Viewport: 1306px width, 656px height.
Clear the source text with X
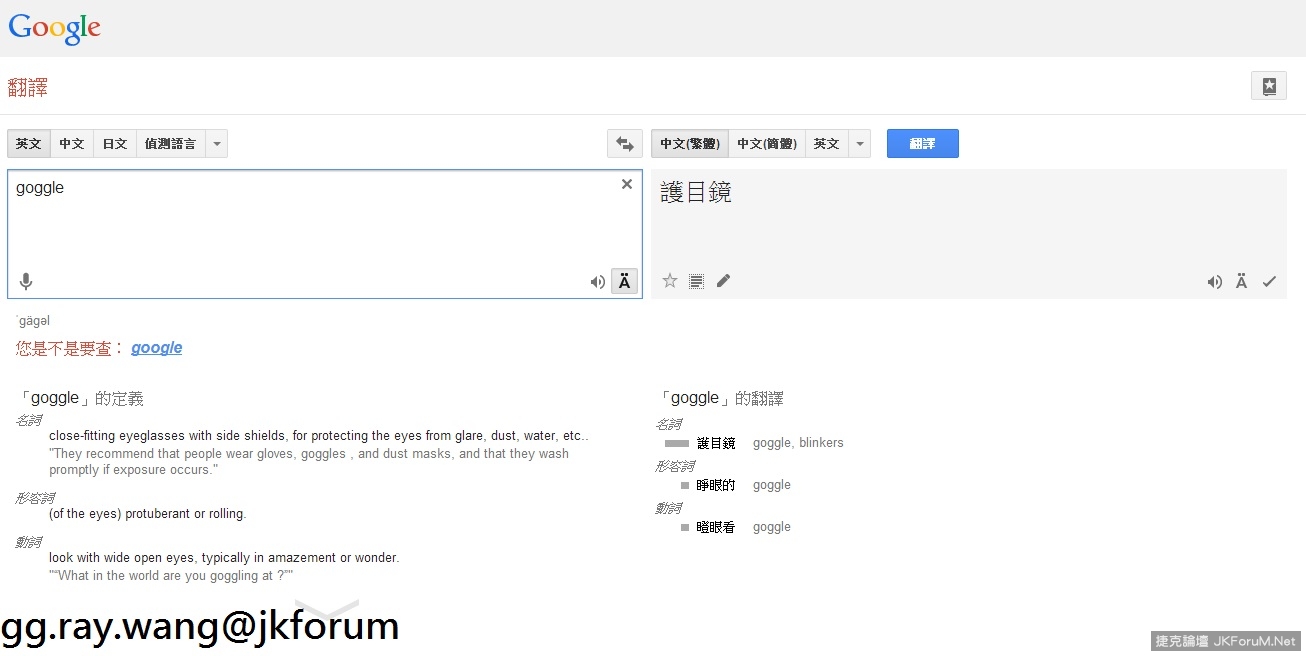pos(627,184)
